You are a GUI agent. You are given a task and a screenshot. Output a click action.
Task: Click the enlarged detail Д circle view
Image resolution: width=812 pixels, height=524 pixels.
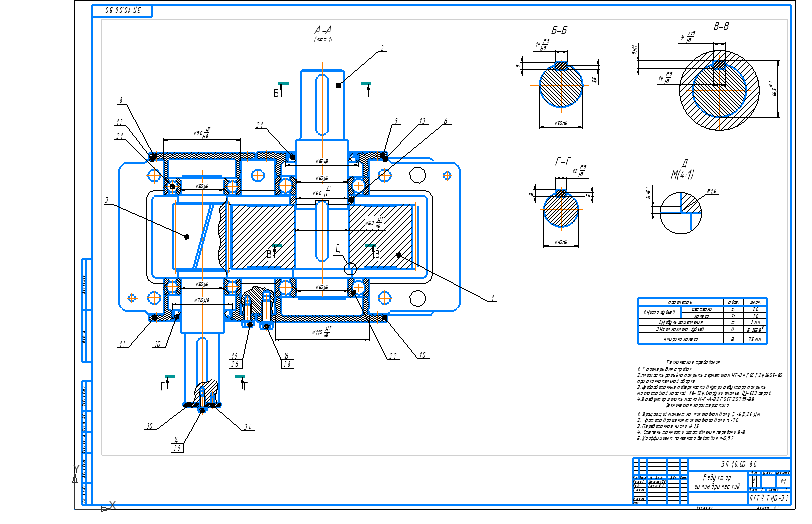pos(684,201)
